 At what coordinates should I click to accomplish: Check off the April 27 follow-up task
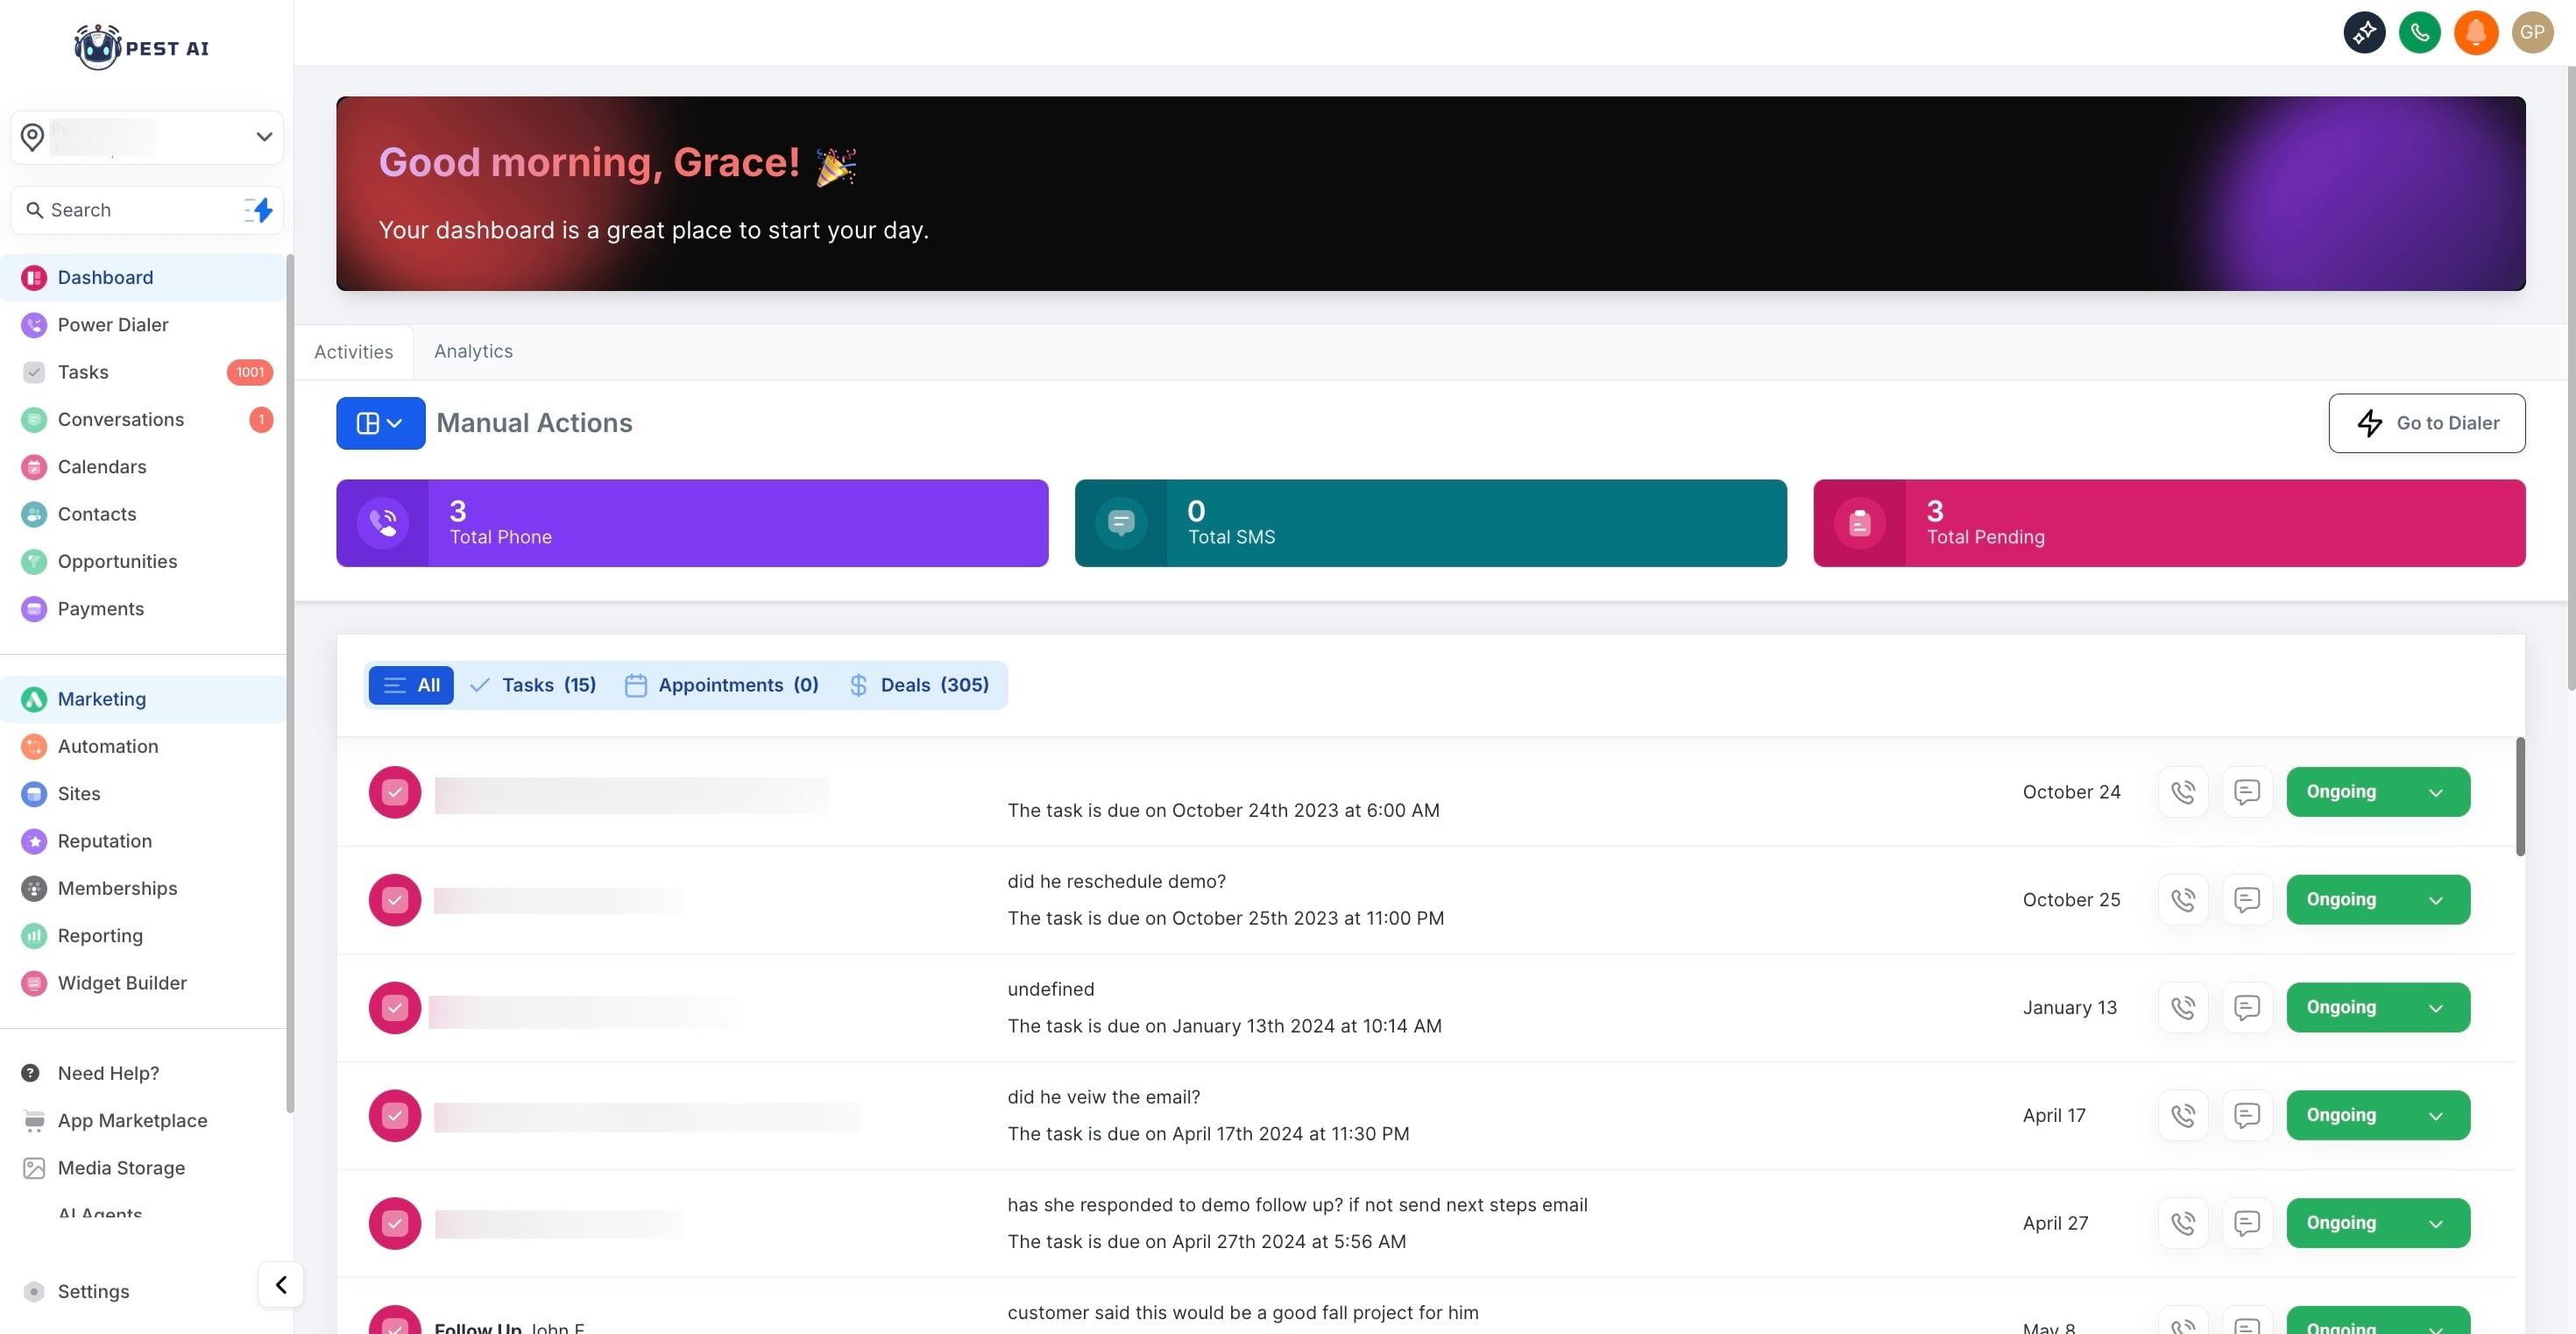[x=395, y=1223]
